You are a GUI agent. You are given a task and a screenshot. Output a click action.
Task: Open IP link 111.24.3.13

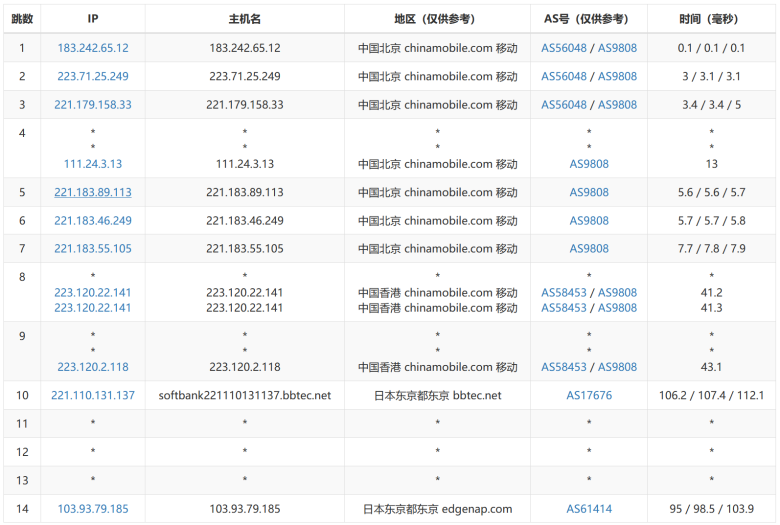point(93,164)
